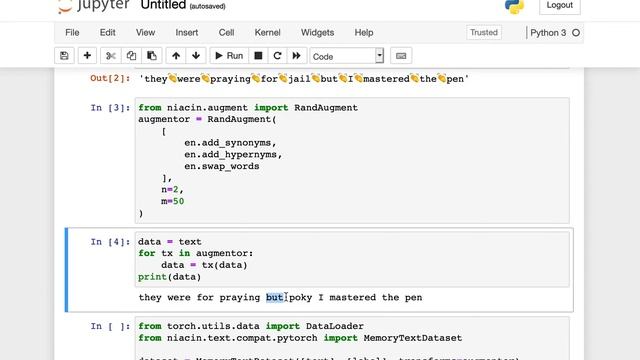
Task: Click the '(autosaved)' status text
Action: coord(207,7)
